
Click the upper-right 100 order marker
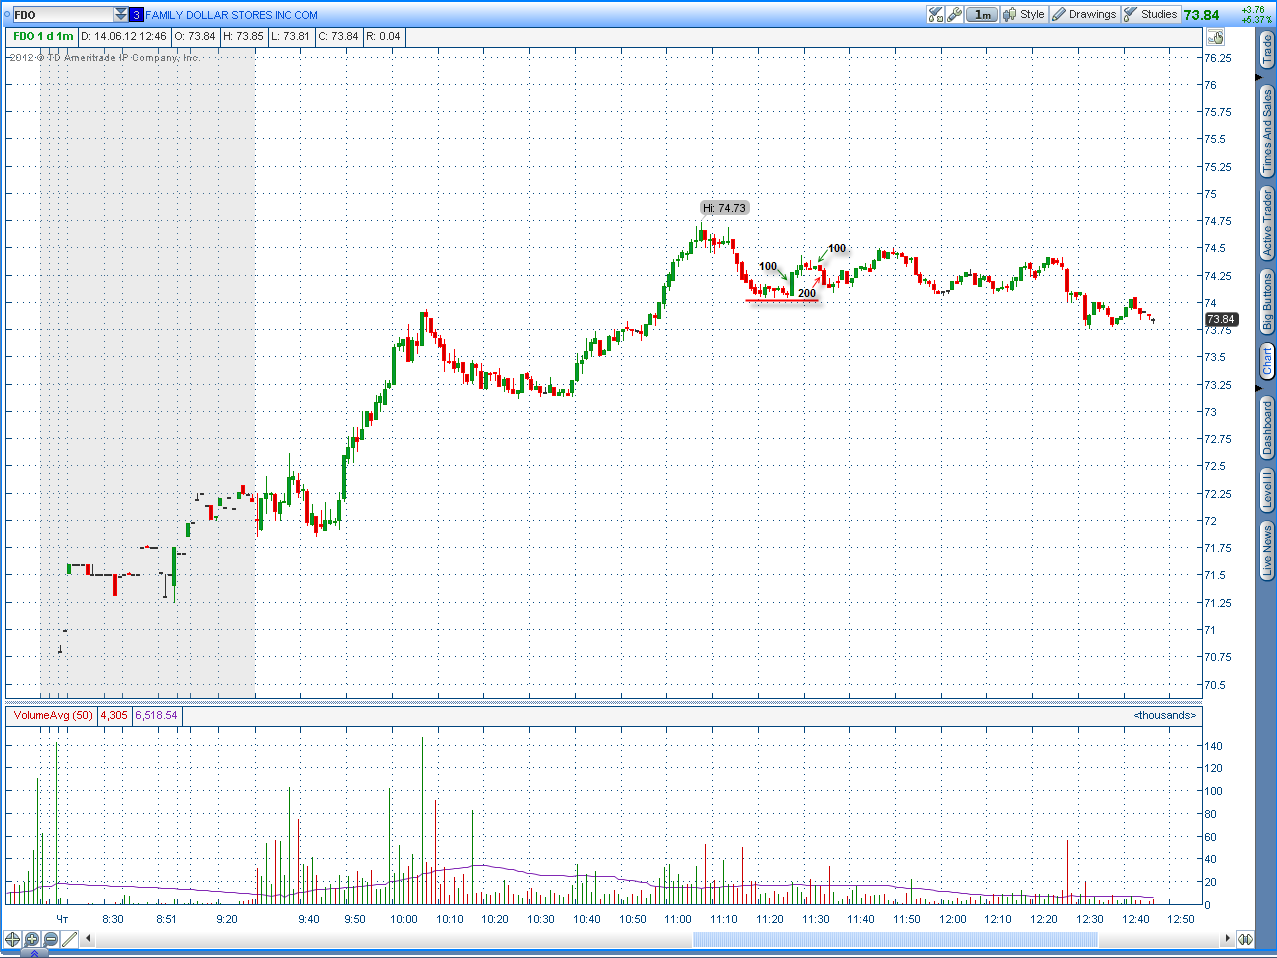click(x=837, y=248)
